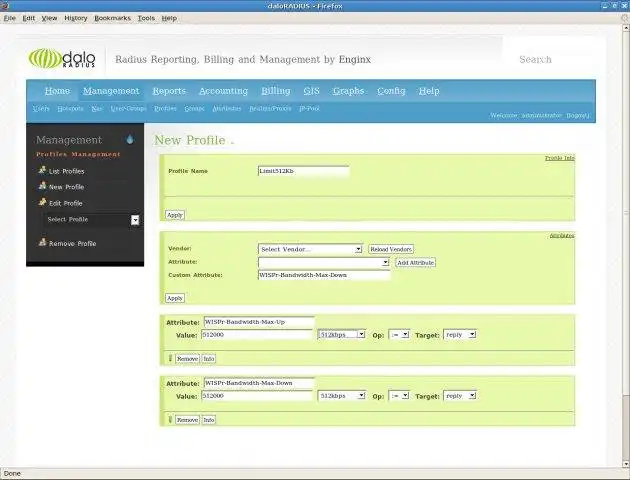Click the daloRADIUS logo
Screen dimensions: 630x480
(62, 59)
